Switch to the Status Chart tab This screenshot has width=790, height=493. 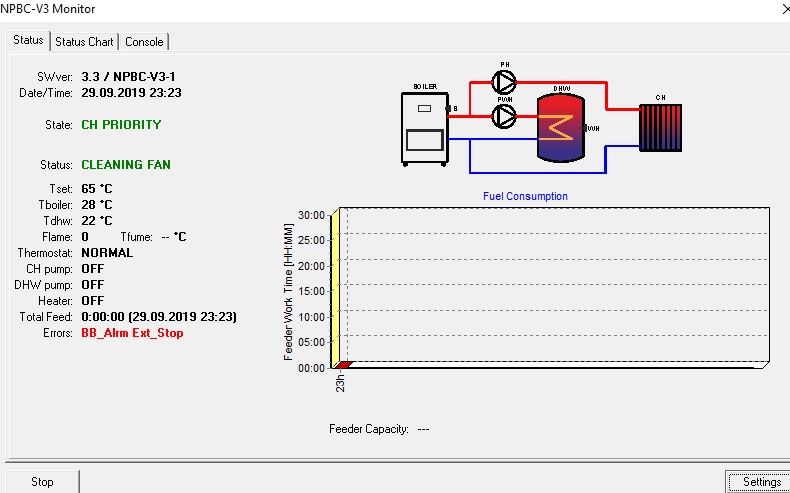pyautogui.click(x=84, y=42)
